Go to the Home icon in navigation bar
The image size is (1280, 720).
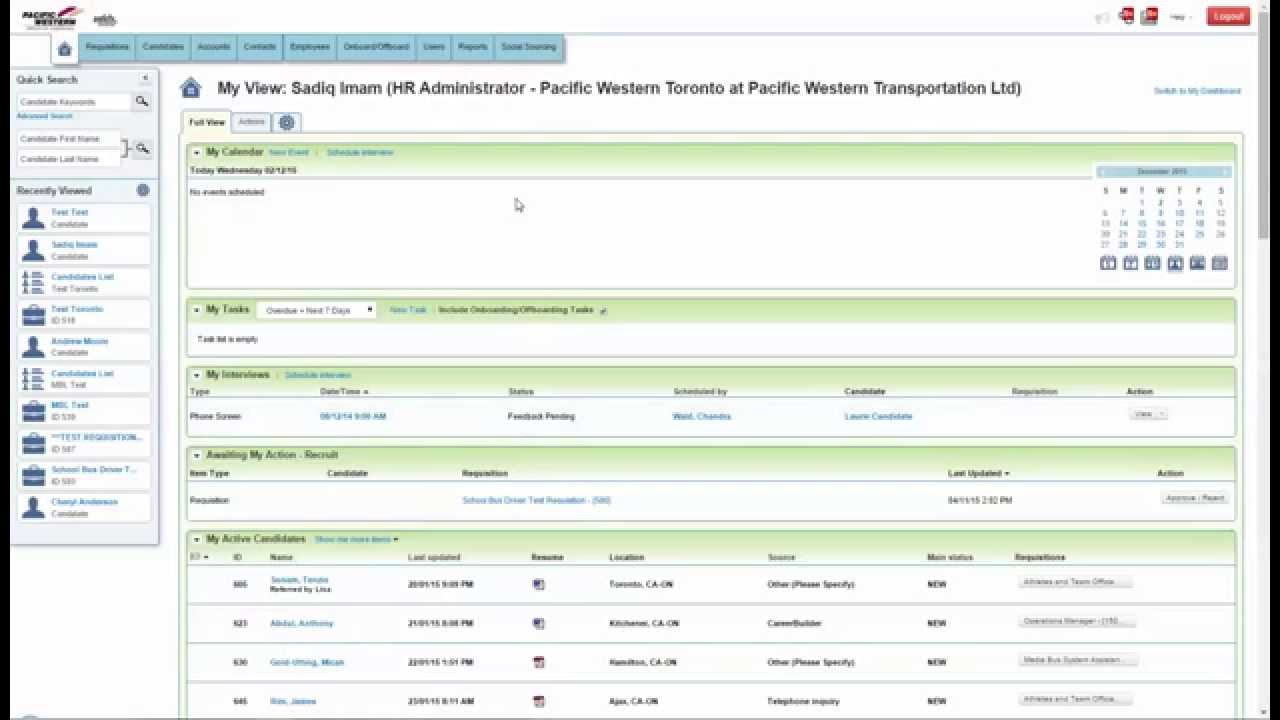point(65,49)
